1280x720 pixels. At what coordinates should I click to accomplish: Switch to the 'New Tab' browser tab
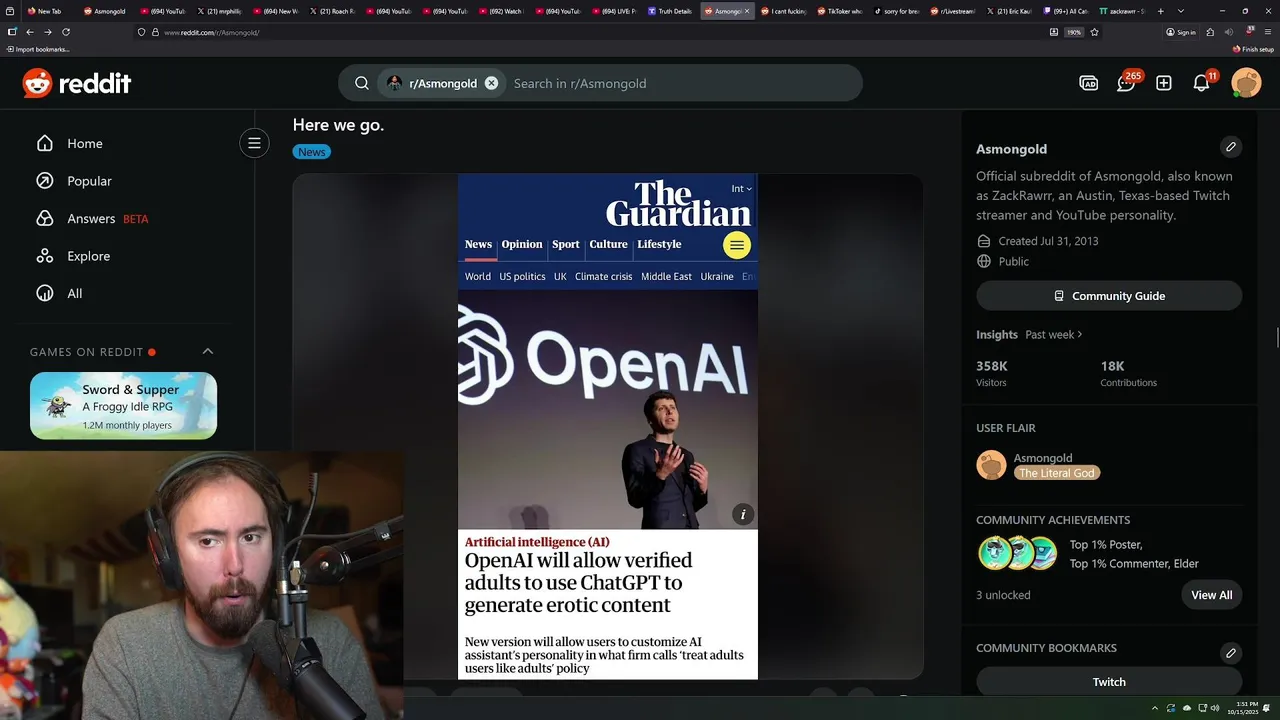click(x=46, y=11)
